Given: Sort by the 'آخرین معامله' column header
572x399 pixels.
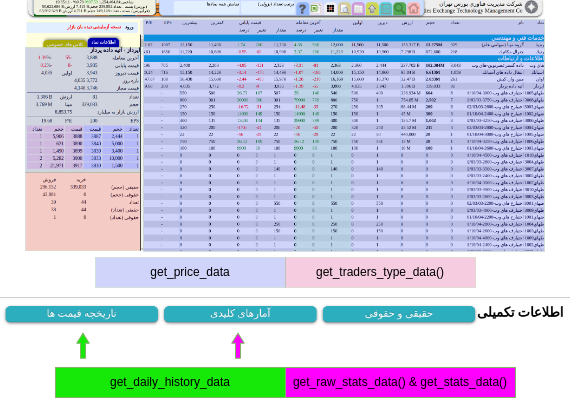Looking at the screenshot, I should pyautogui.click(x=309, y=23).
